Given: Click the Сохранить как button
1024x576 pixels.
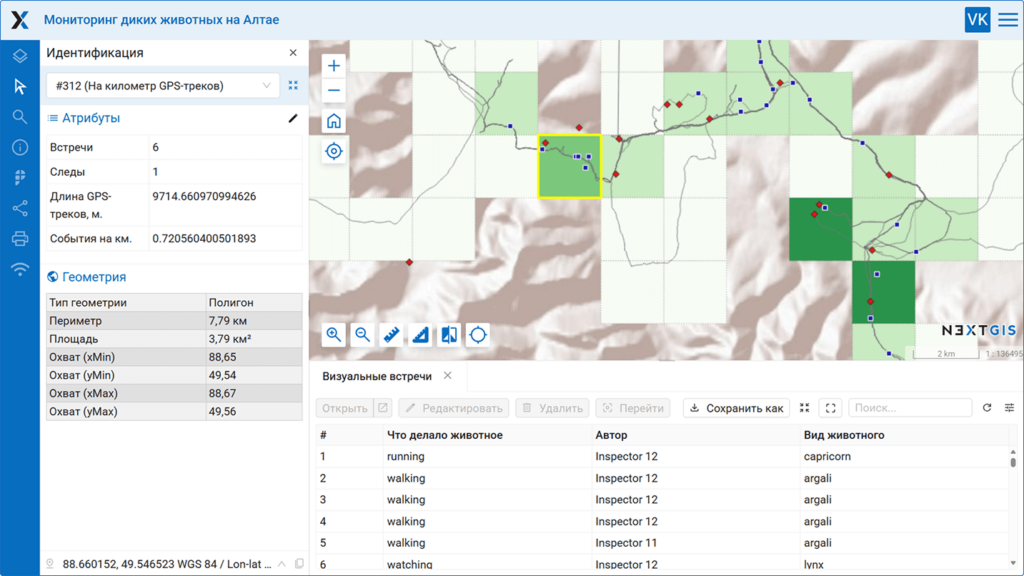Looking at the screenshot, I should click(x=737, y=408).
